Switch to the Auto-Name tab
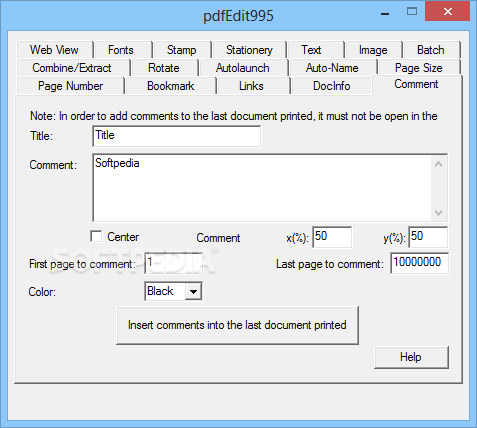The image size is (477, 428). click(x=333, y=68)
